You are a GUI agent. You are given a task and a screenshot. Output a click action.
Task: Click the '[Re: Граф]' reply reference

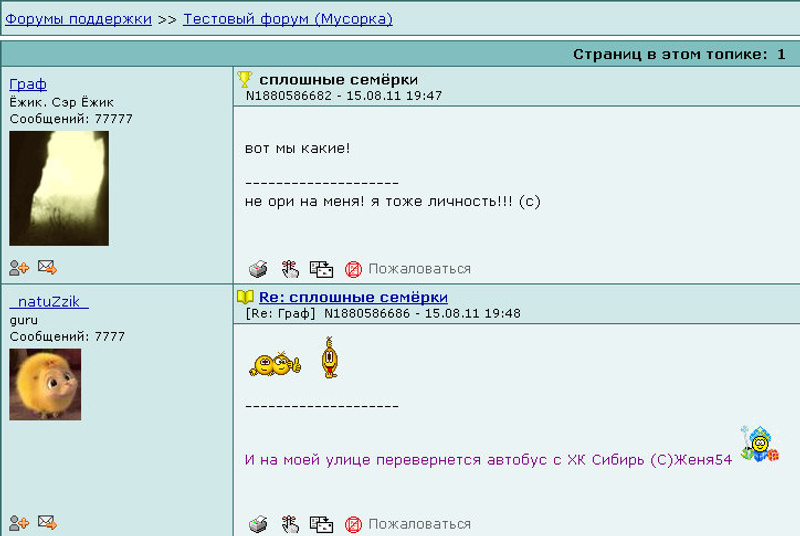[280, 313]
